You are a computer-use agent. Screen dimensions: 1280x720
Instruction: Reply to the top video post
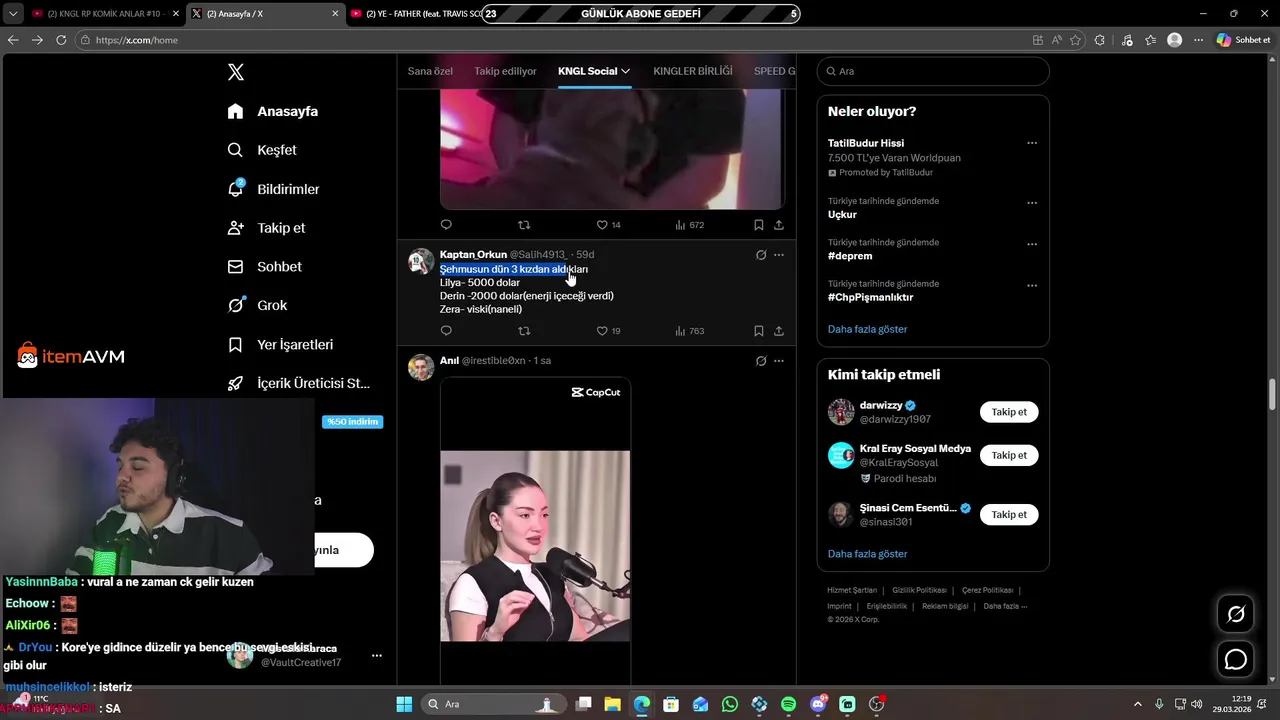(446, 225)
